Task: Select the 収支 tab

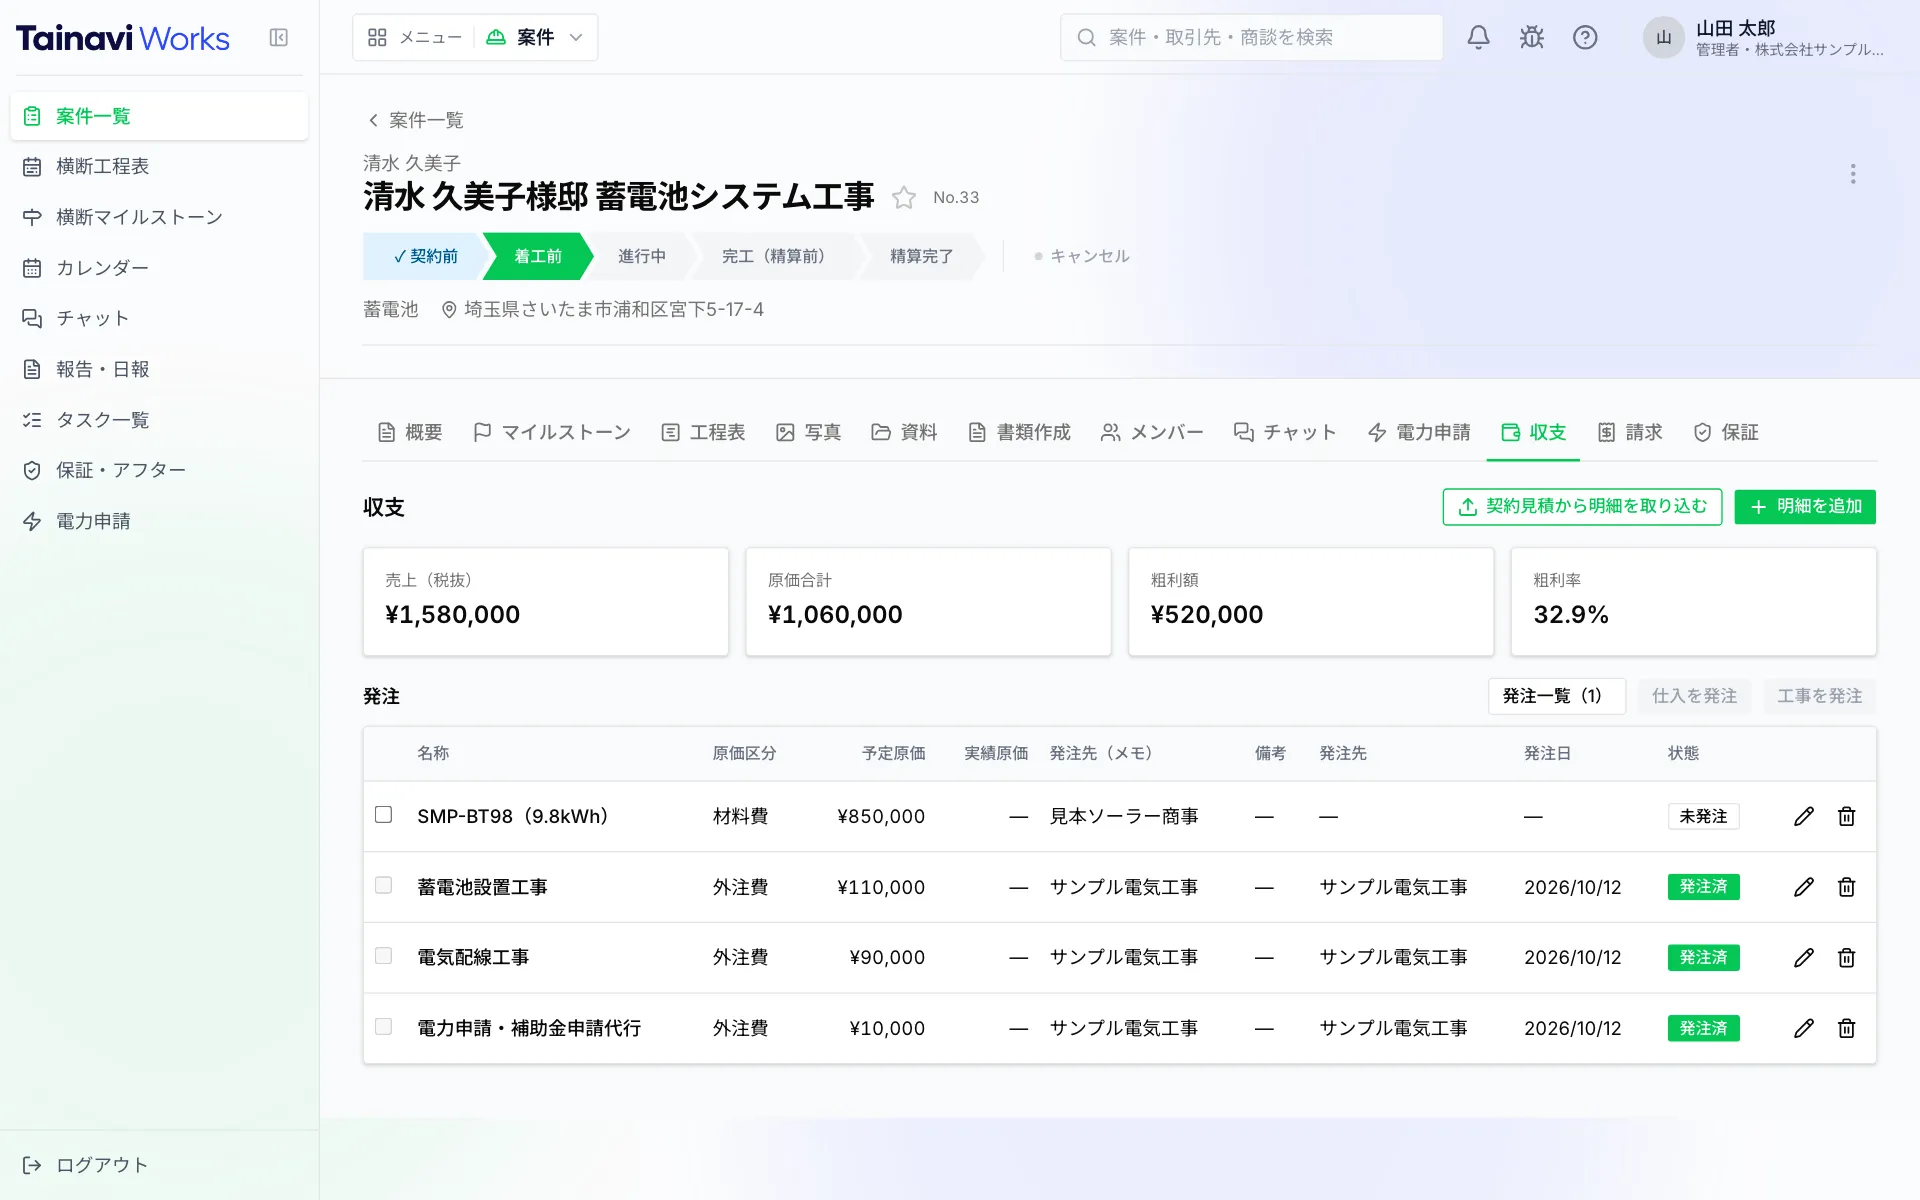Action: (1533, 432)
